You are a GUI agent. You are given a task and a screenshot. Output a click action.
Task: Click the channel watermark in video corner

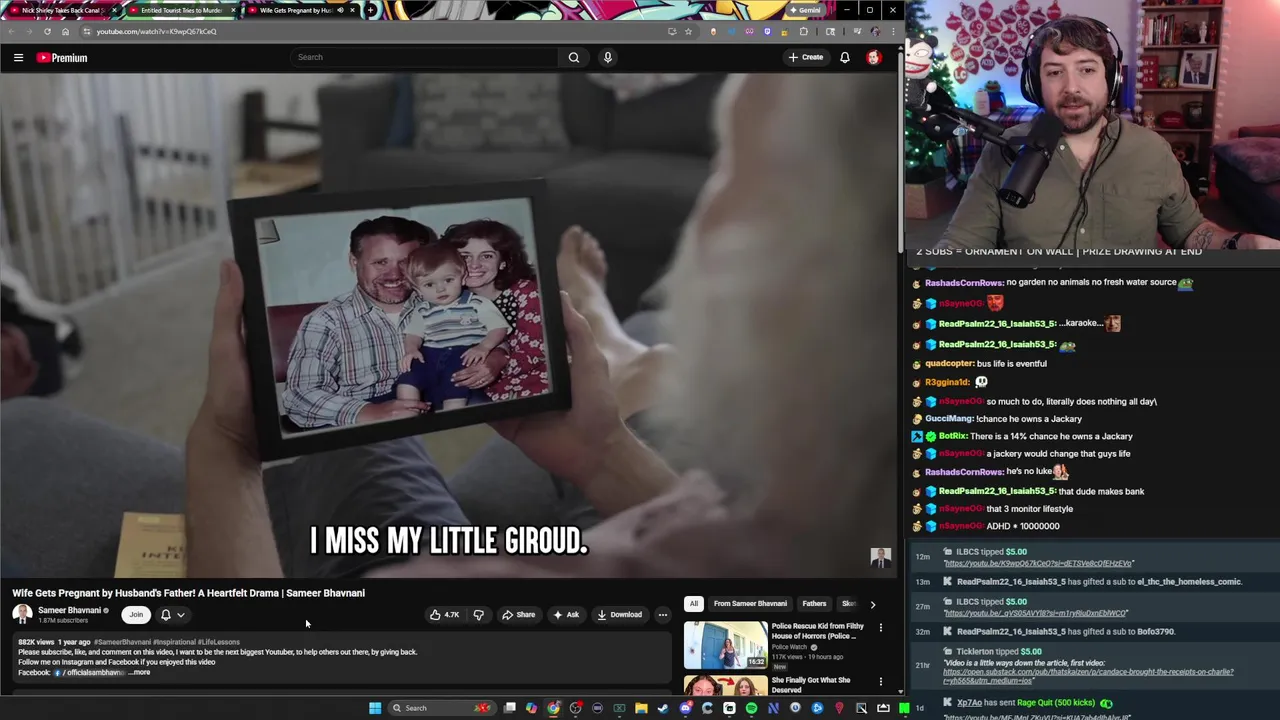point(880,558)
